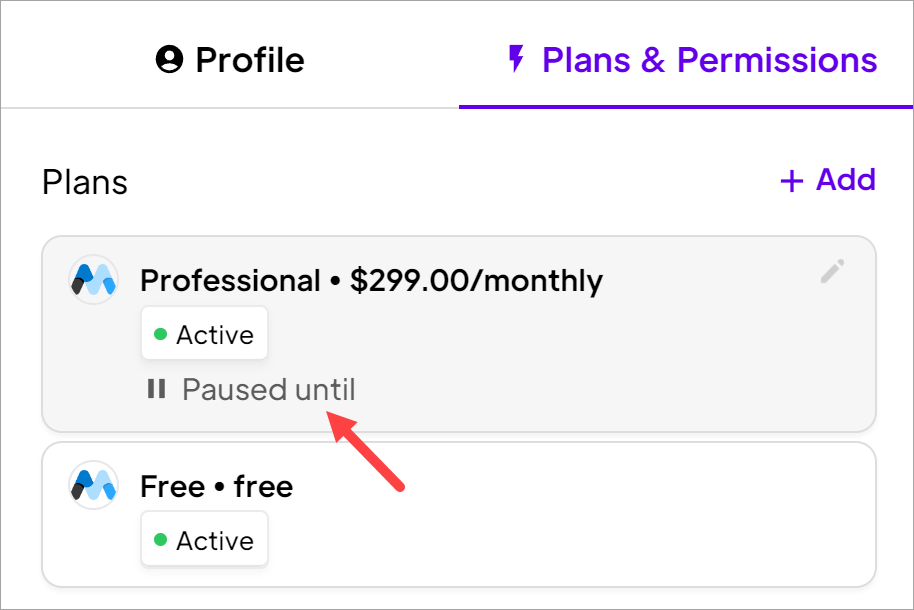The image size is (914, 610).
Task: Click the plus icon next to Add
Action: click(x=792, y=181)
